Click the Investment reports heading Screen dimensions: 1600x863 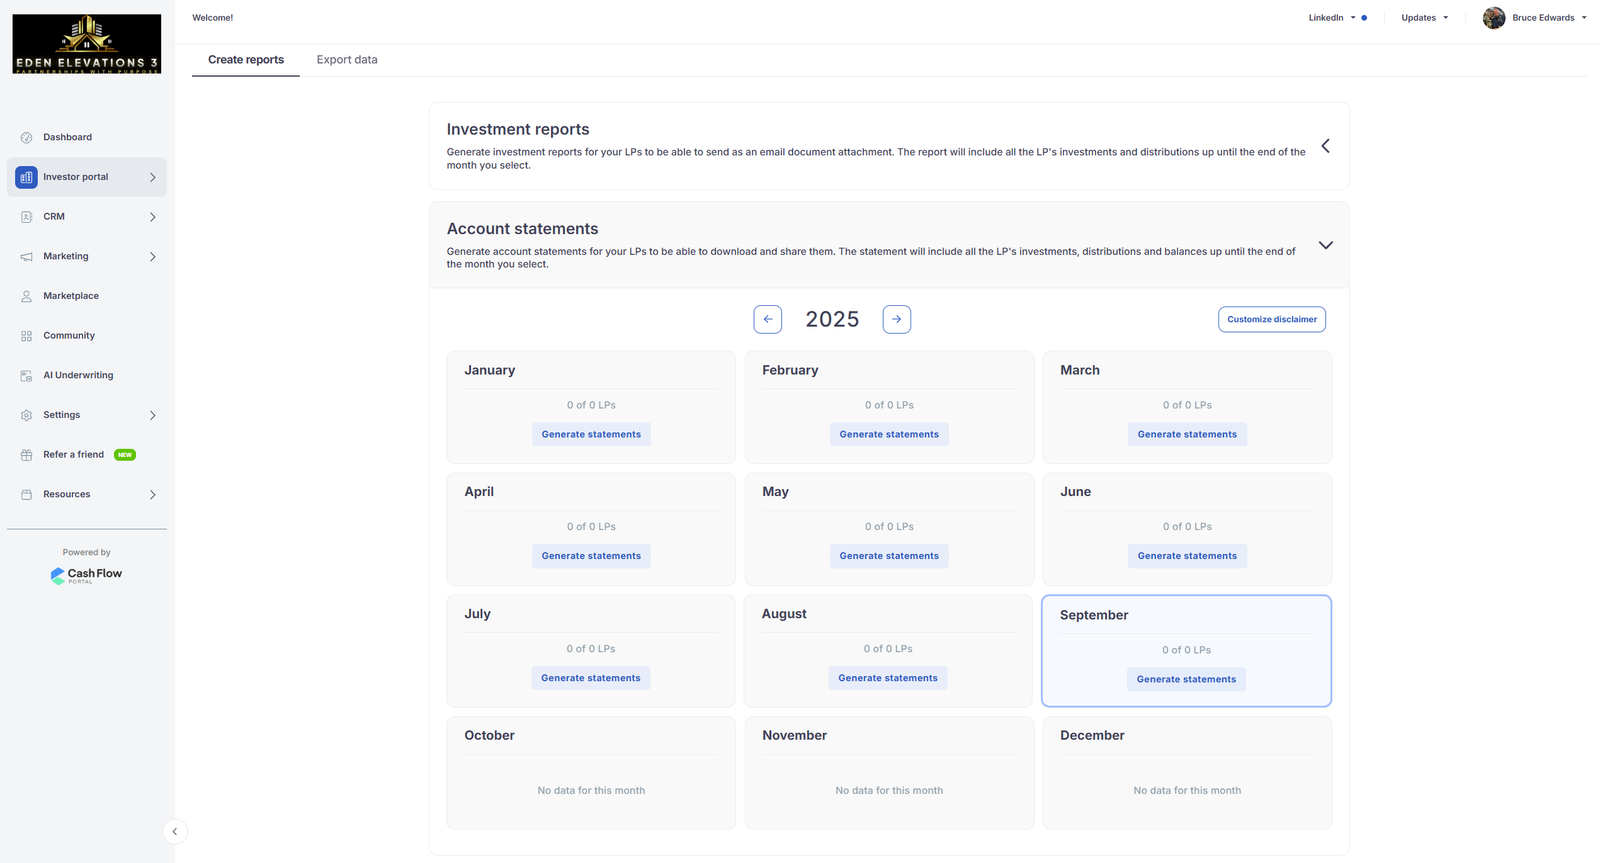coord(518,129)
